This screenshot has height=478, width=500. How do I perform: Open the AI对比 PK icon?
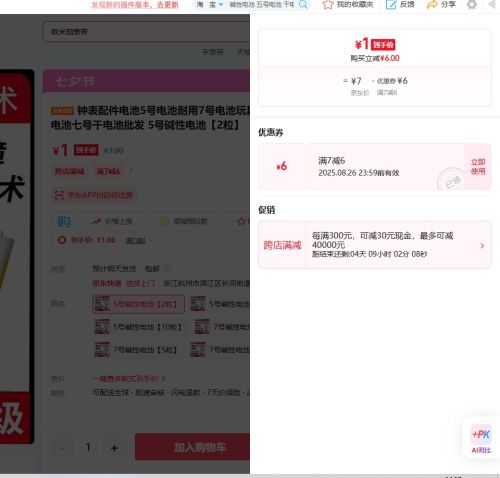tap(481, 435)
